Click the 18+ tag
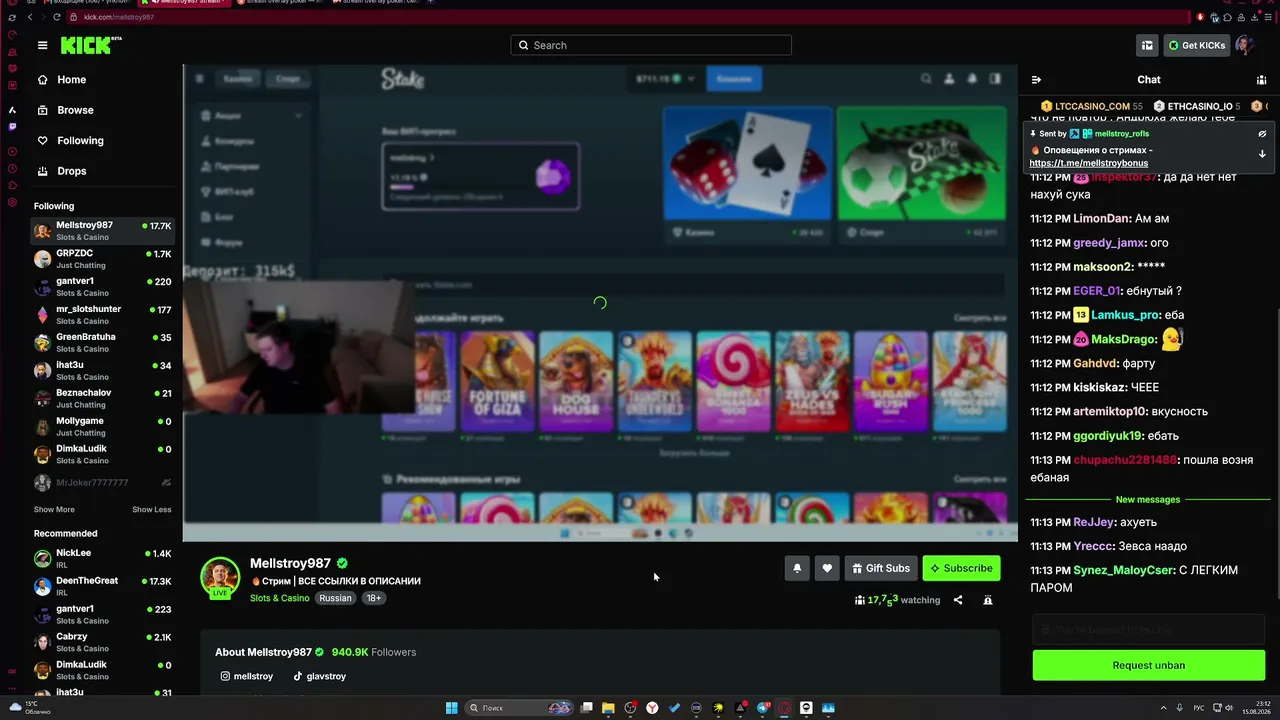Viewport: 1280px width, 720px height. tap(373, 598)
